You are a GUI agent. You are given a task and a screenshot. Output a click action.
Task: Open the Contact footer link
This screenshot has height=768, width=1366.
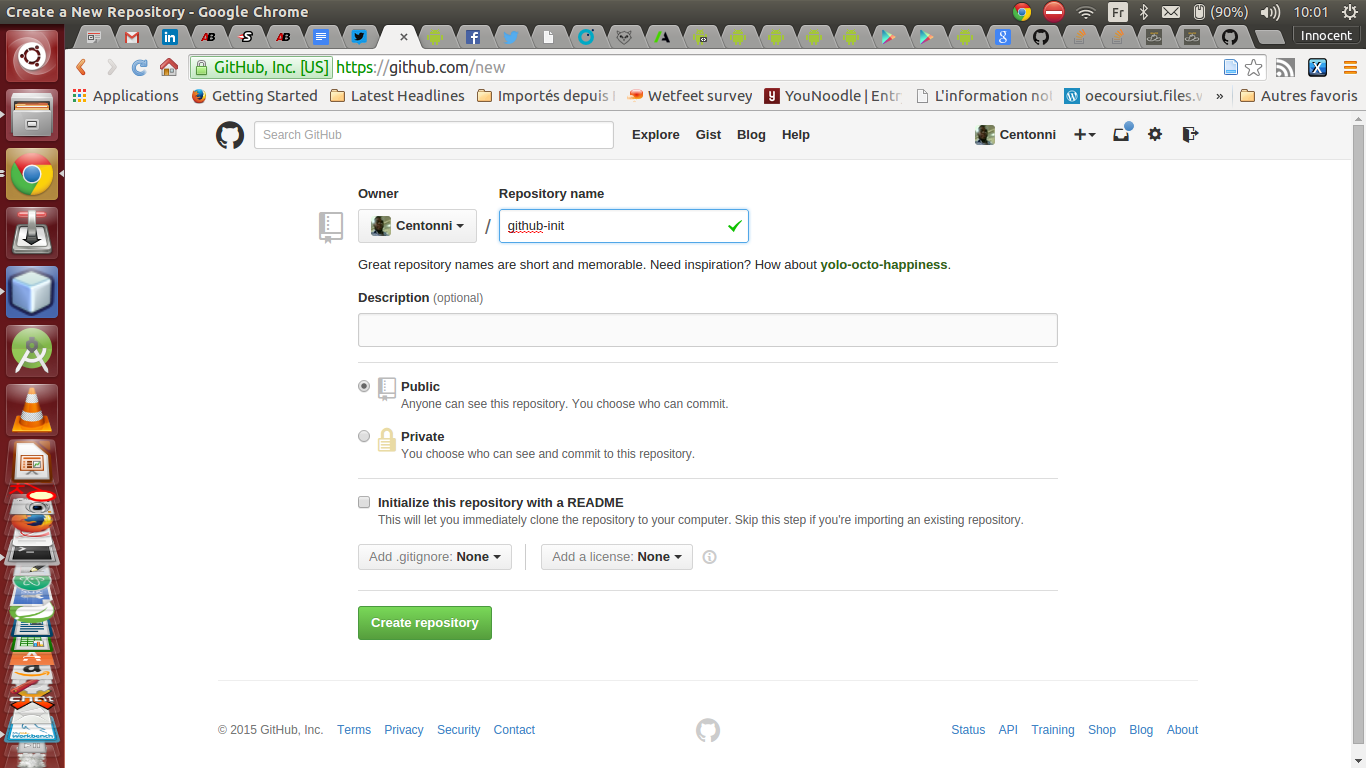click(x=514, y=730)
